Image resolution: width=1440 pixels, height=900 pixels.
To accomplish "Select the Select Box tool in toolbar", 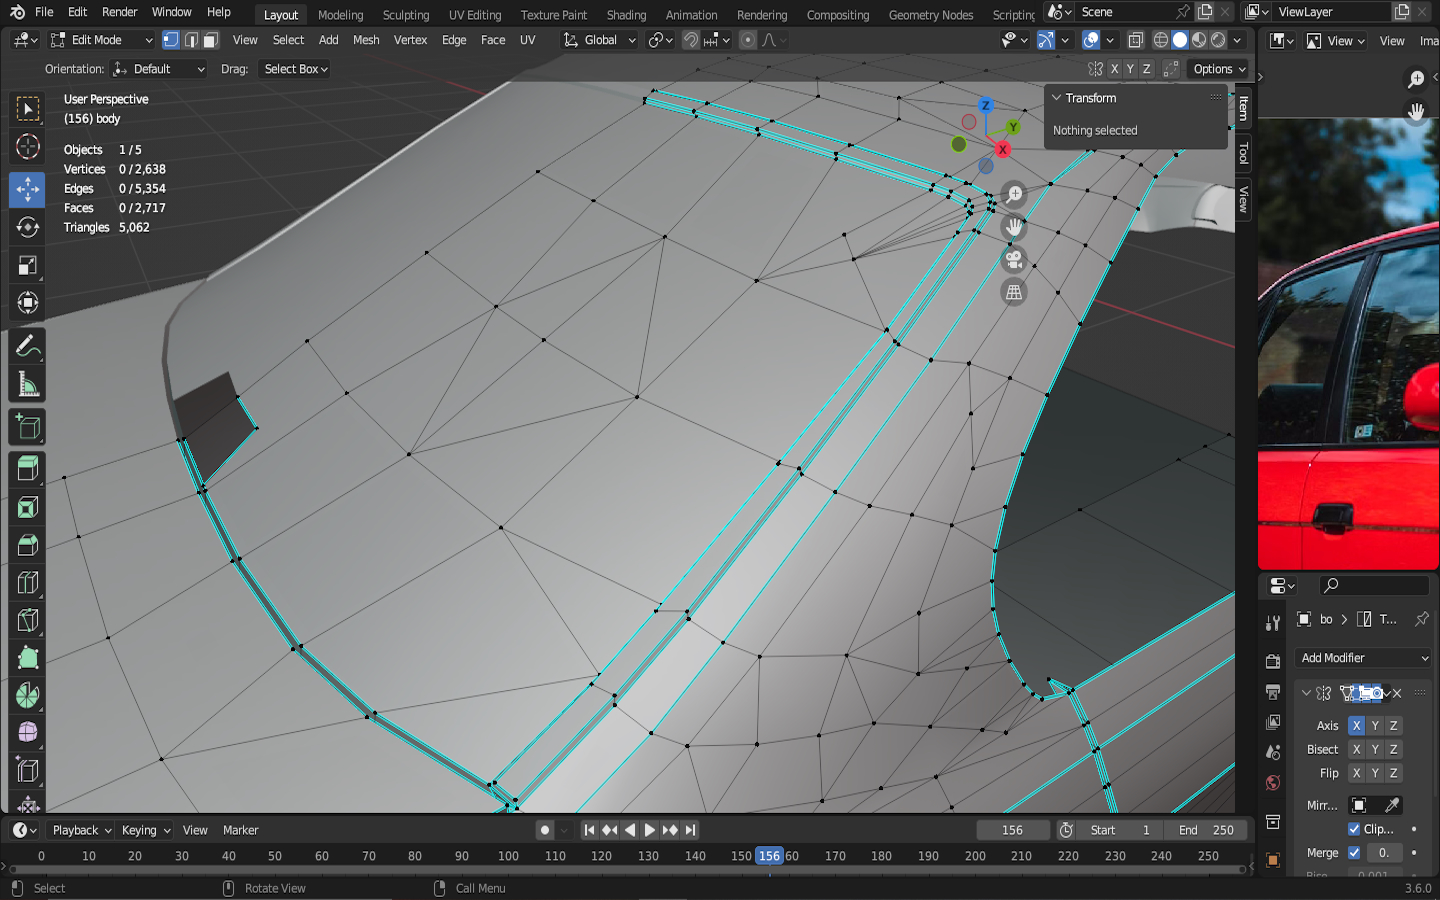I will (x=28, y=108).
